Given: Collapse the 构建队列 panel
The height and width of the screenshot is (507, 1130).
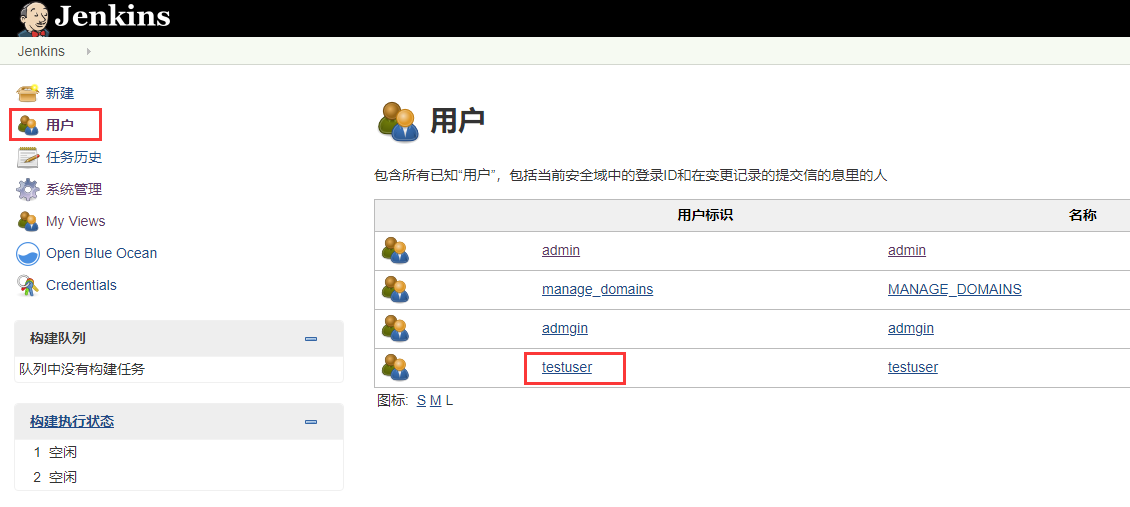Looking at the screenshot, I should click(x=311, y=339).
